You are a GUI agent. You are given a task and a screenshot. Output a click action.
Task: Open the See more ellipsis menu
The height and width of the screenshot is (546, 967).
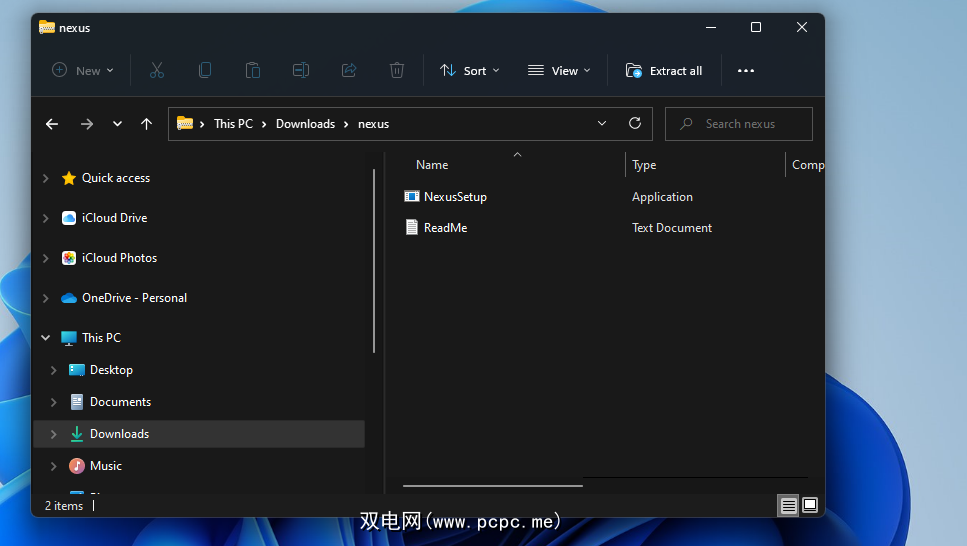746,70
